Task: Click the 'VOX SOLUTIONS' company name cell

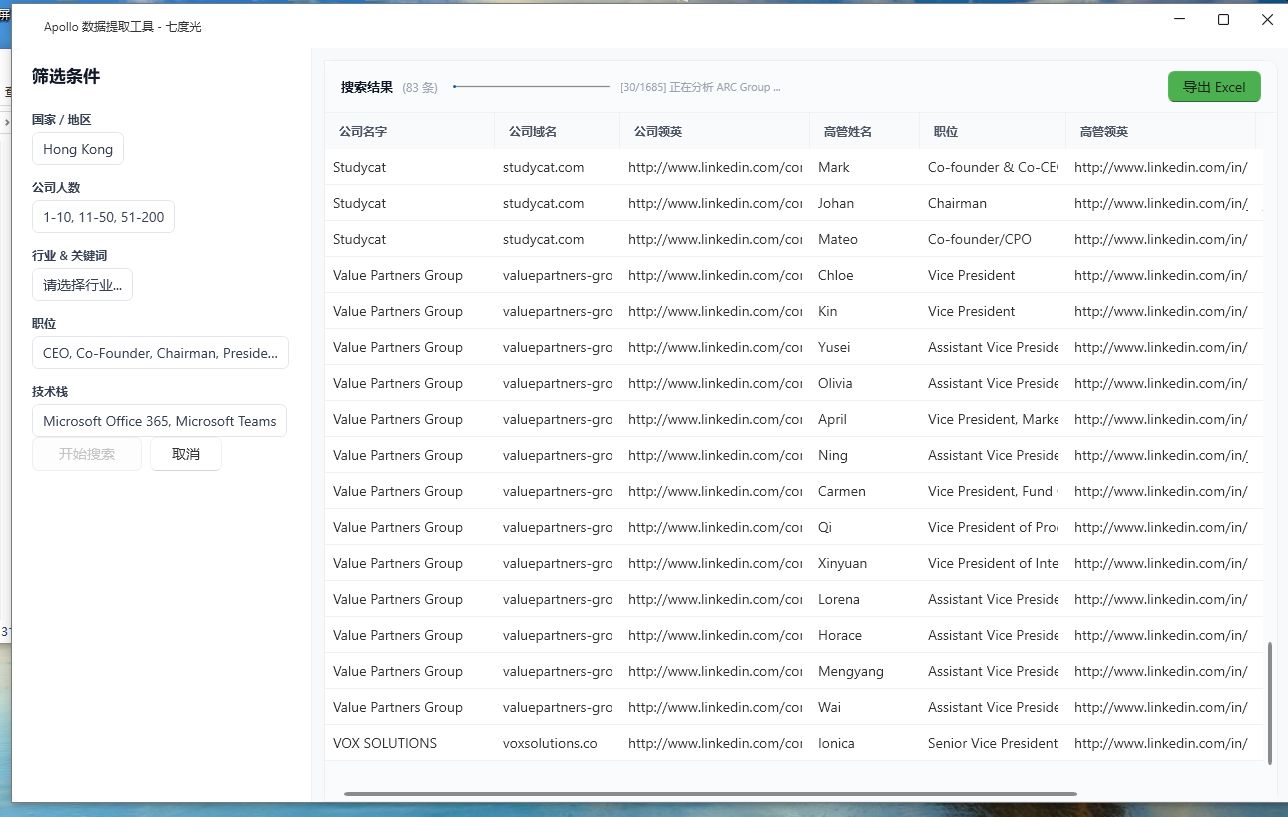Action: [x=410, y=743]
